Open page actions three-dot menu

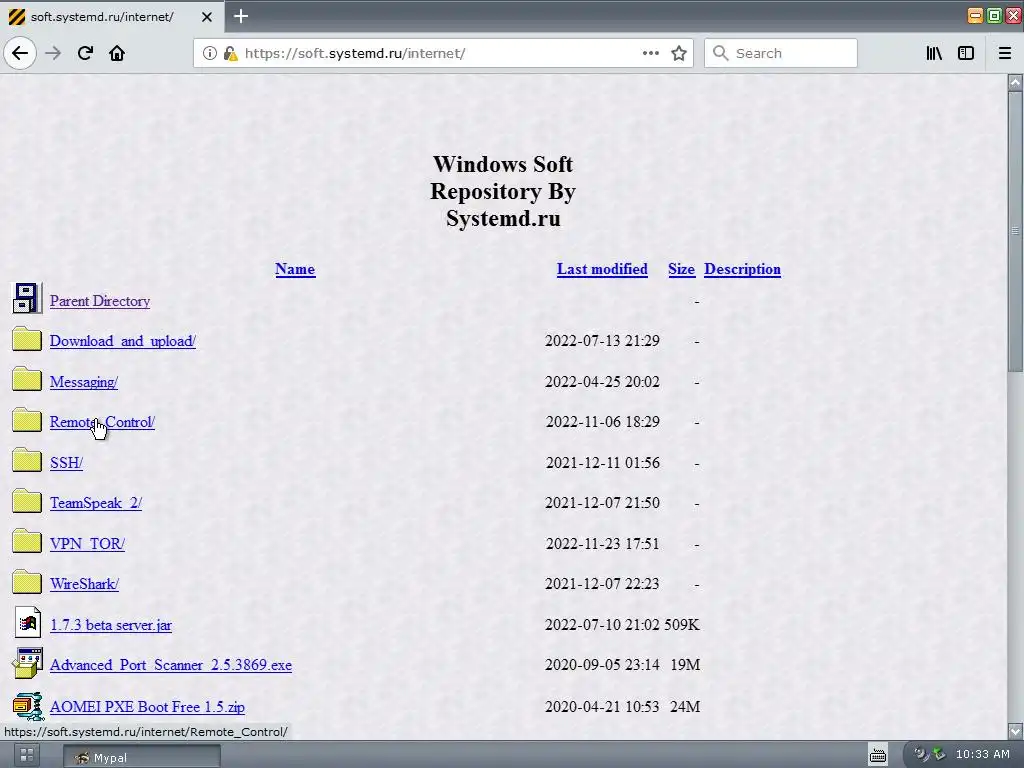point(650,53)
